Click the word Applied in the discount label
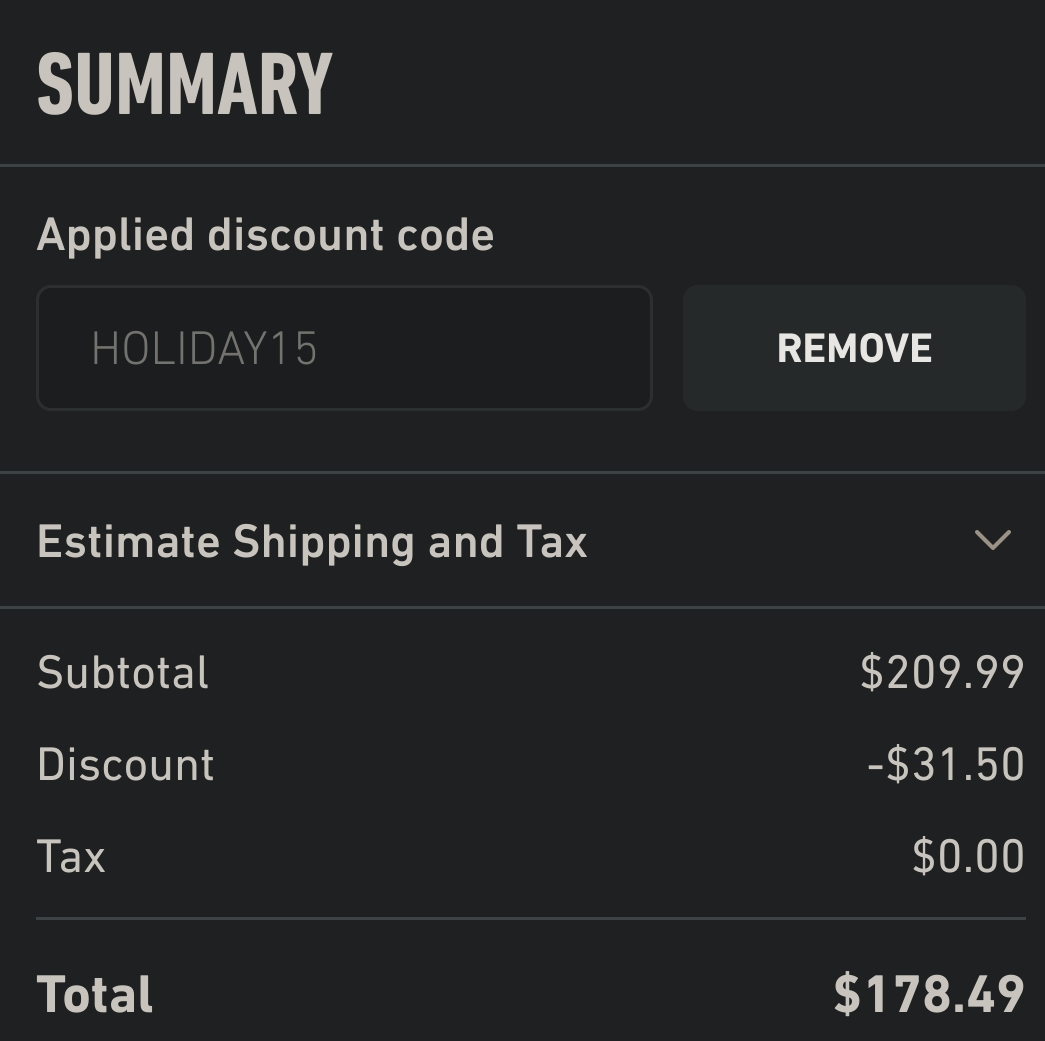The width and height of the screenshot is (1045, 1041). pyautogui.click(x=115, y=236)
